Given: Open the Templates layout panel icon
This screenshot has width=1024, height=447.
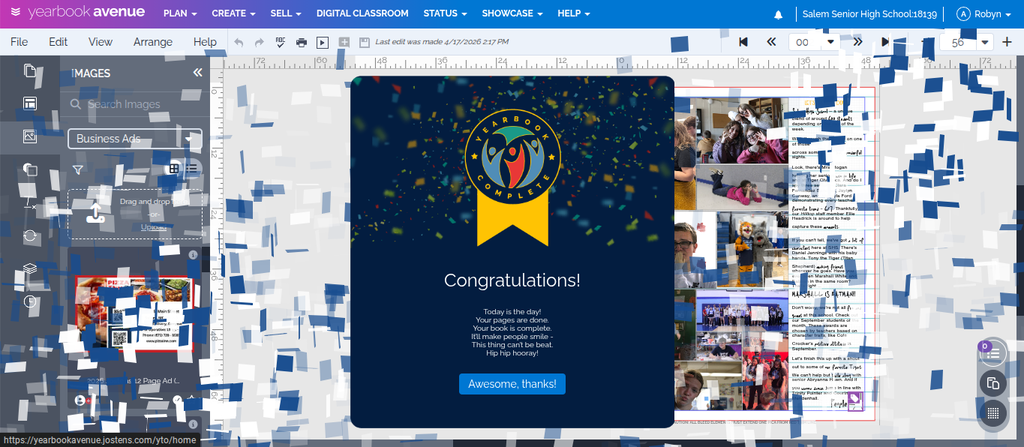Looking at the screenshot, I should click(29, 103).
